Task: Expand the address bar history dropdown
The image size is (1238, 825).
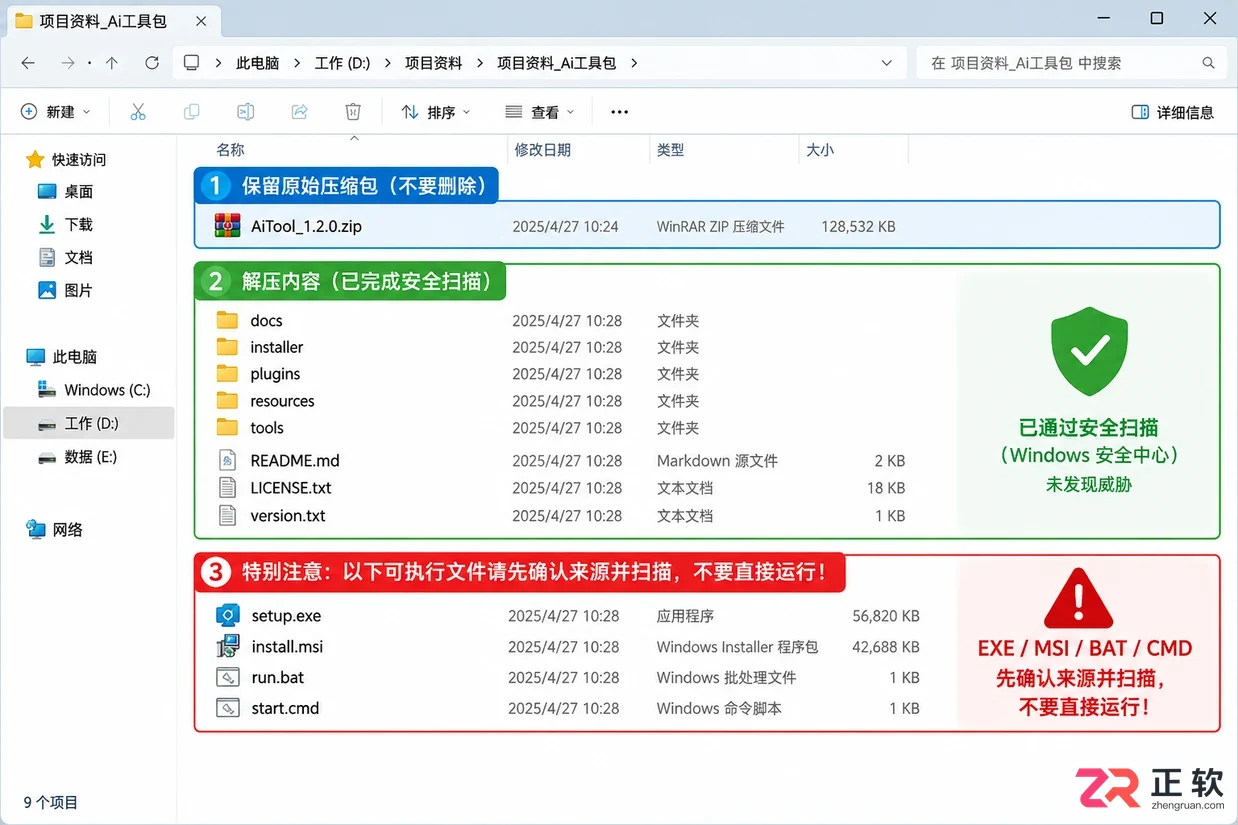Action: [886, 63]
